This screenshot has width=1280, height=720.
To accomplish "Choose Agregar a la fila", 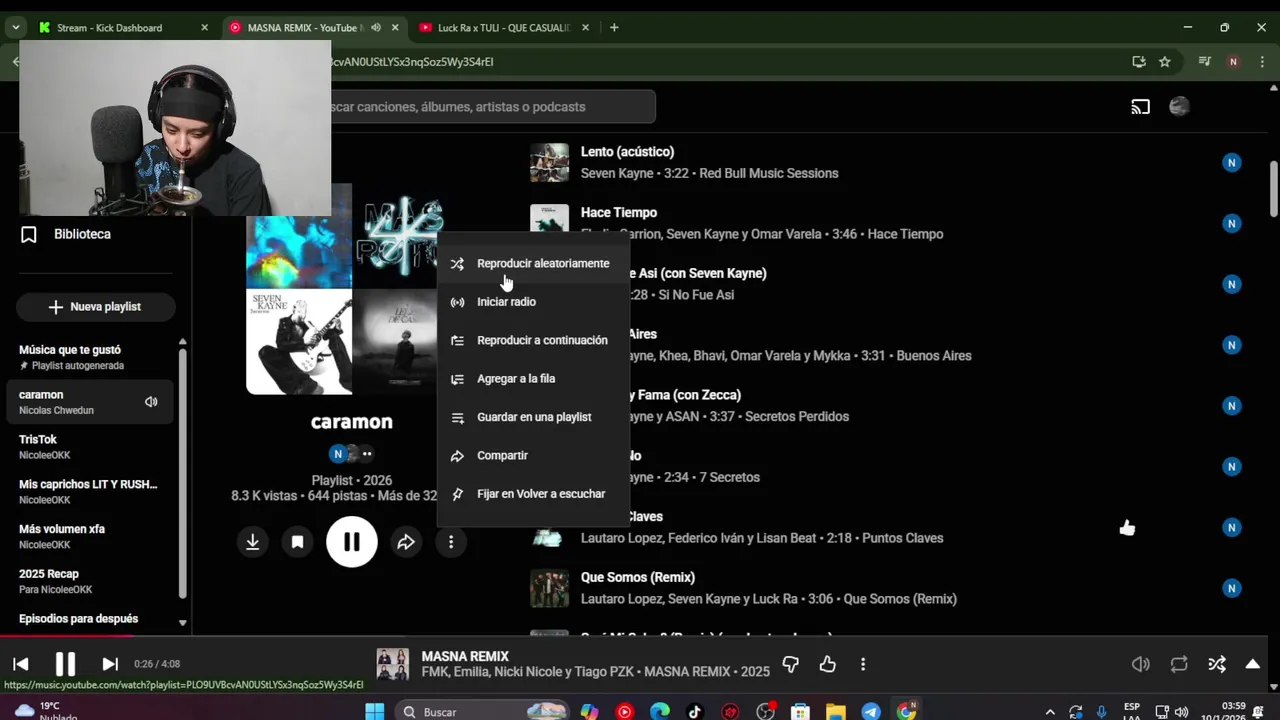I will click(533, 379).
